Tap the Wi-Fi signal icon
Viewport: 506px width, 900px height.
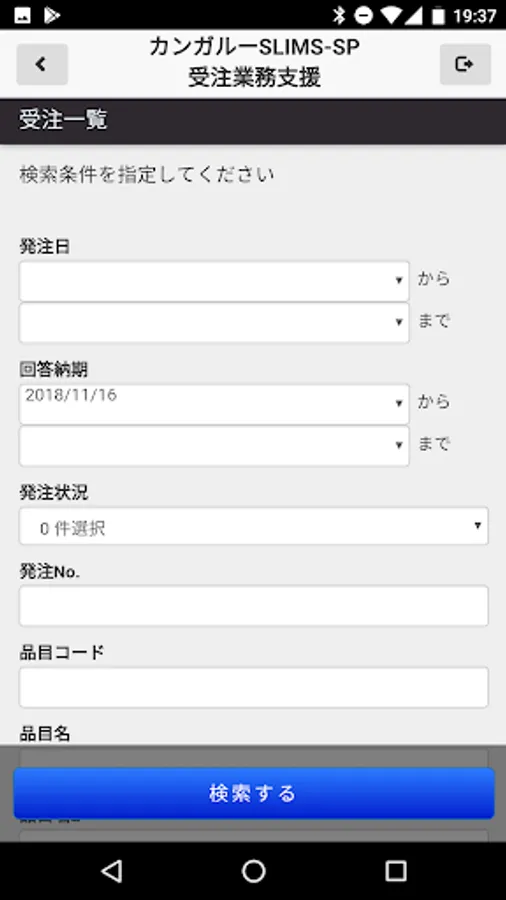coord(390,15)
